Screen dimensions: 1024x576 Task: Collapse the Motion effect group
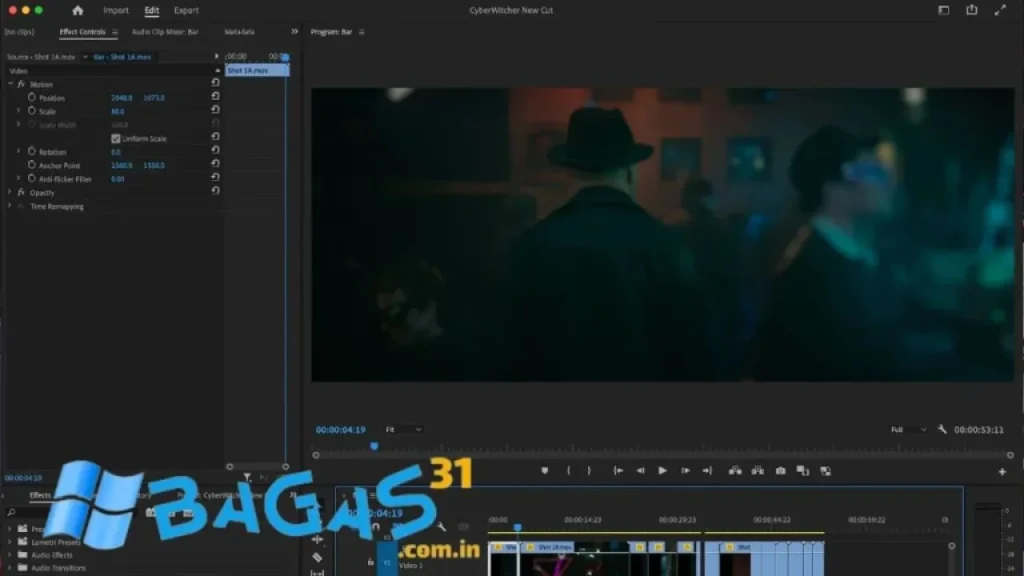10,84
